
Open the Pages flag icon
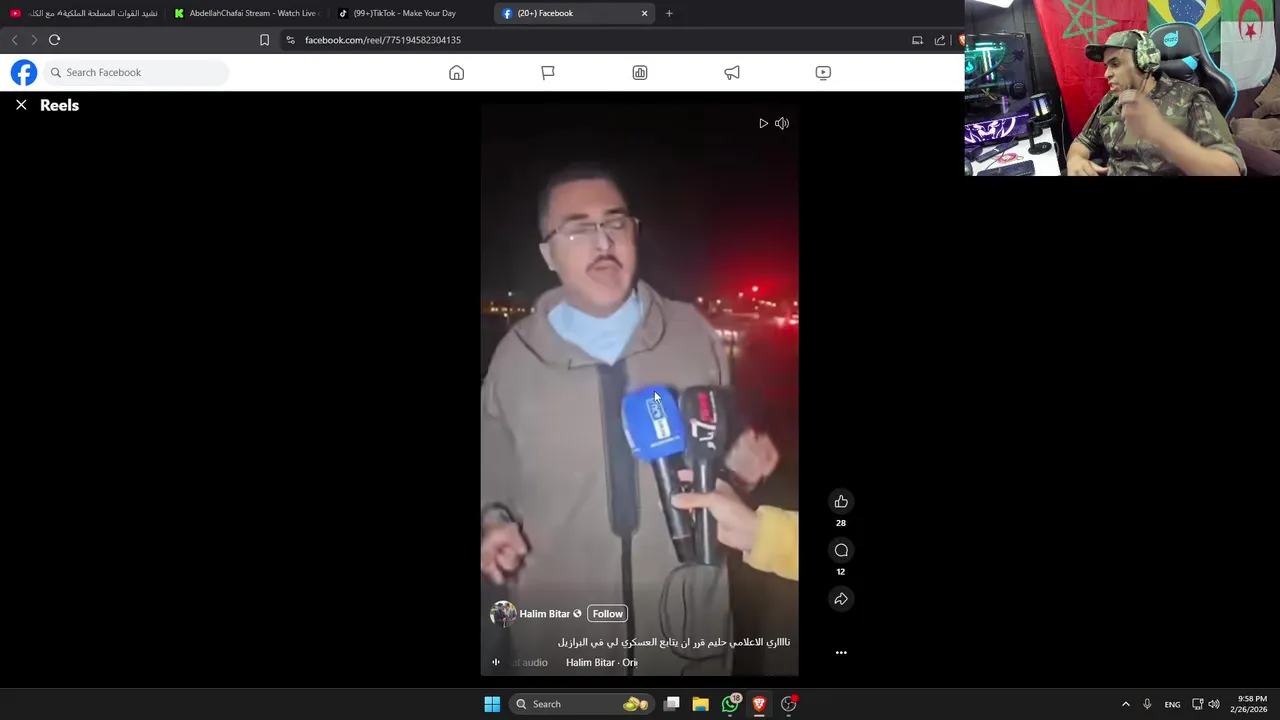548,72
